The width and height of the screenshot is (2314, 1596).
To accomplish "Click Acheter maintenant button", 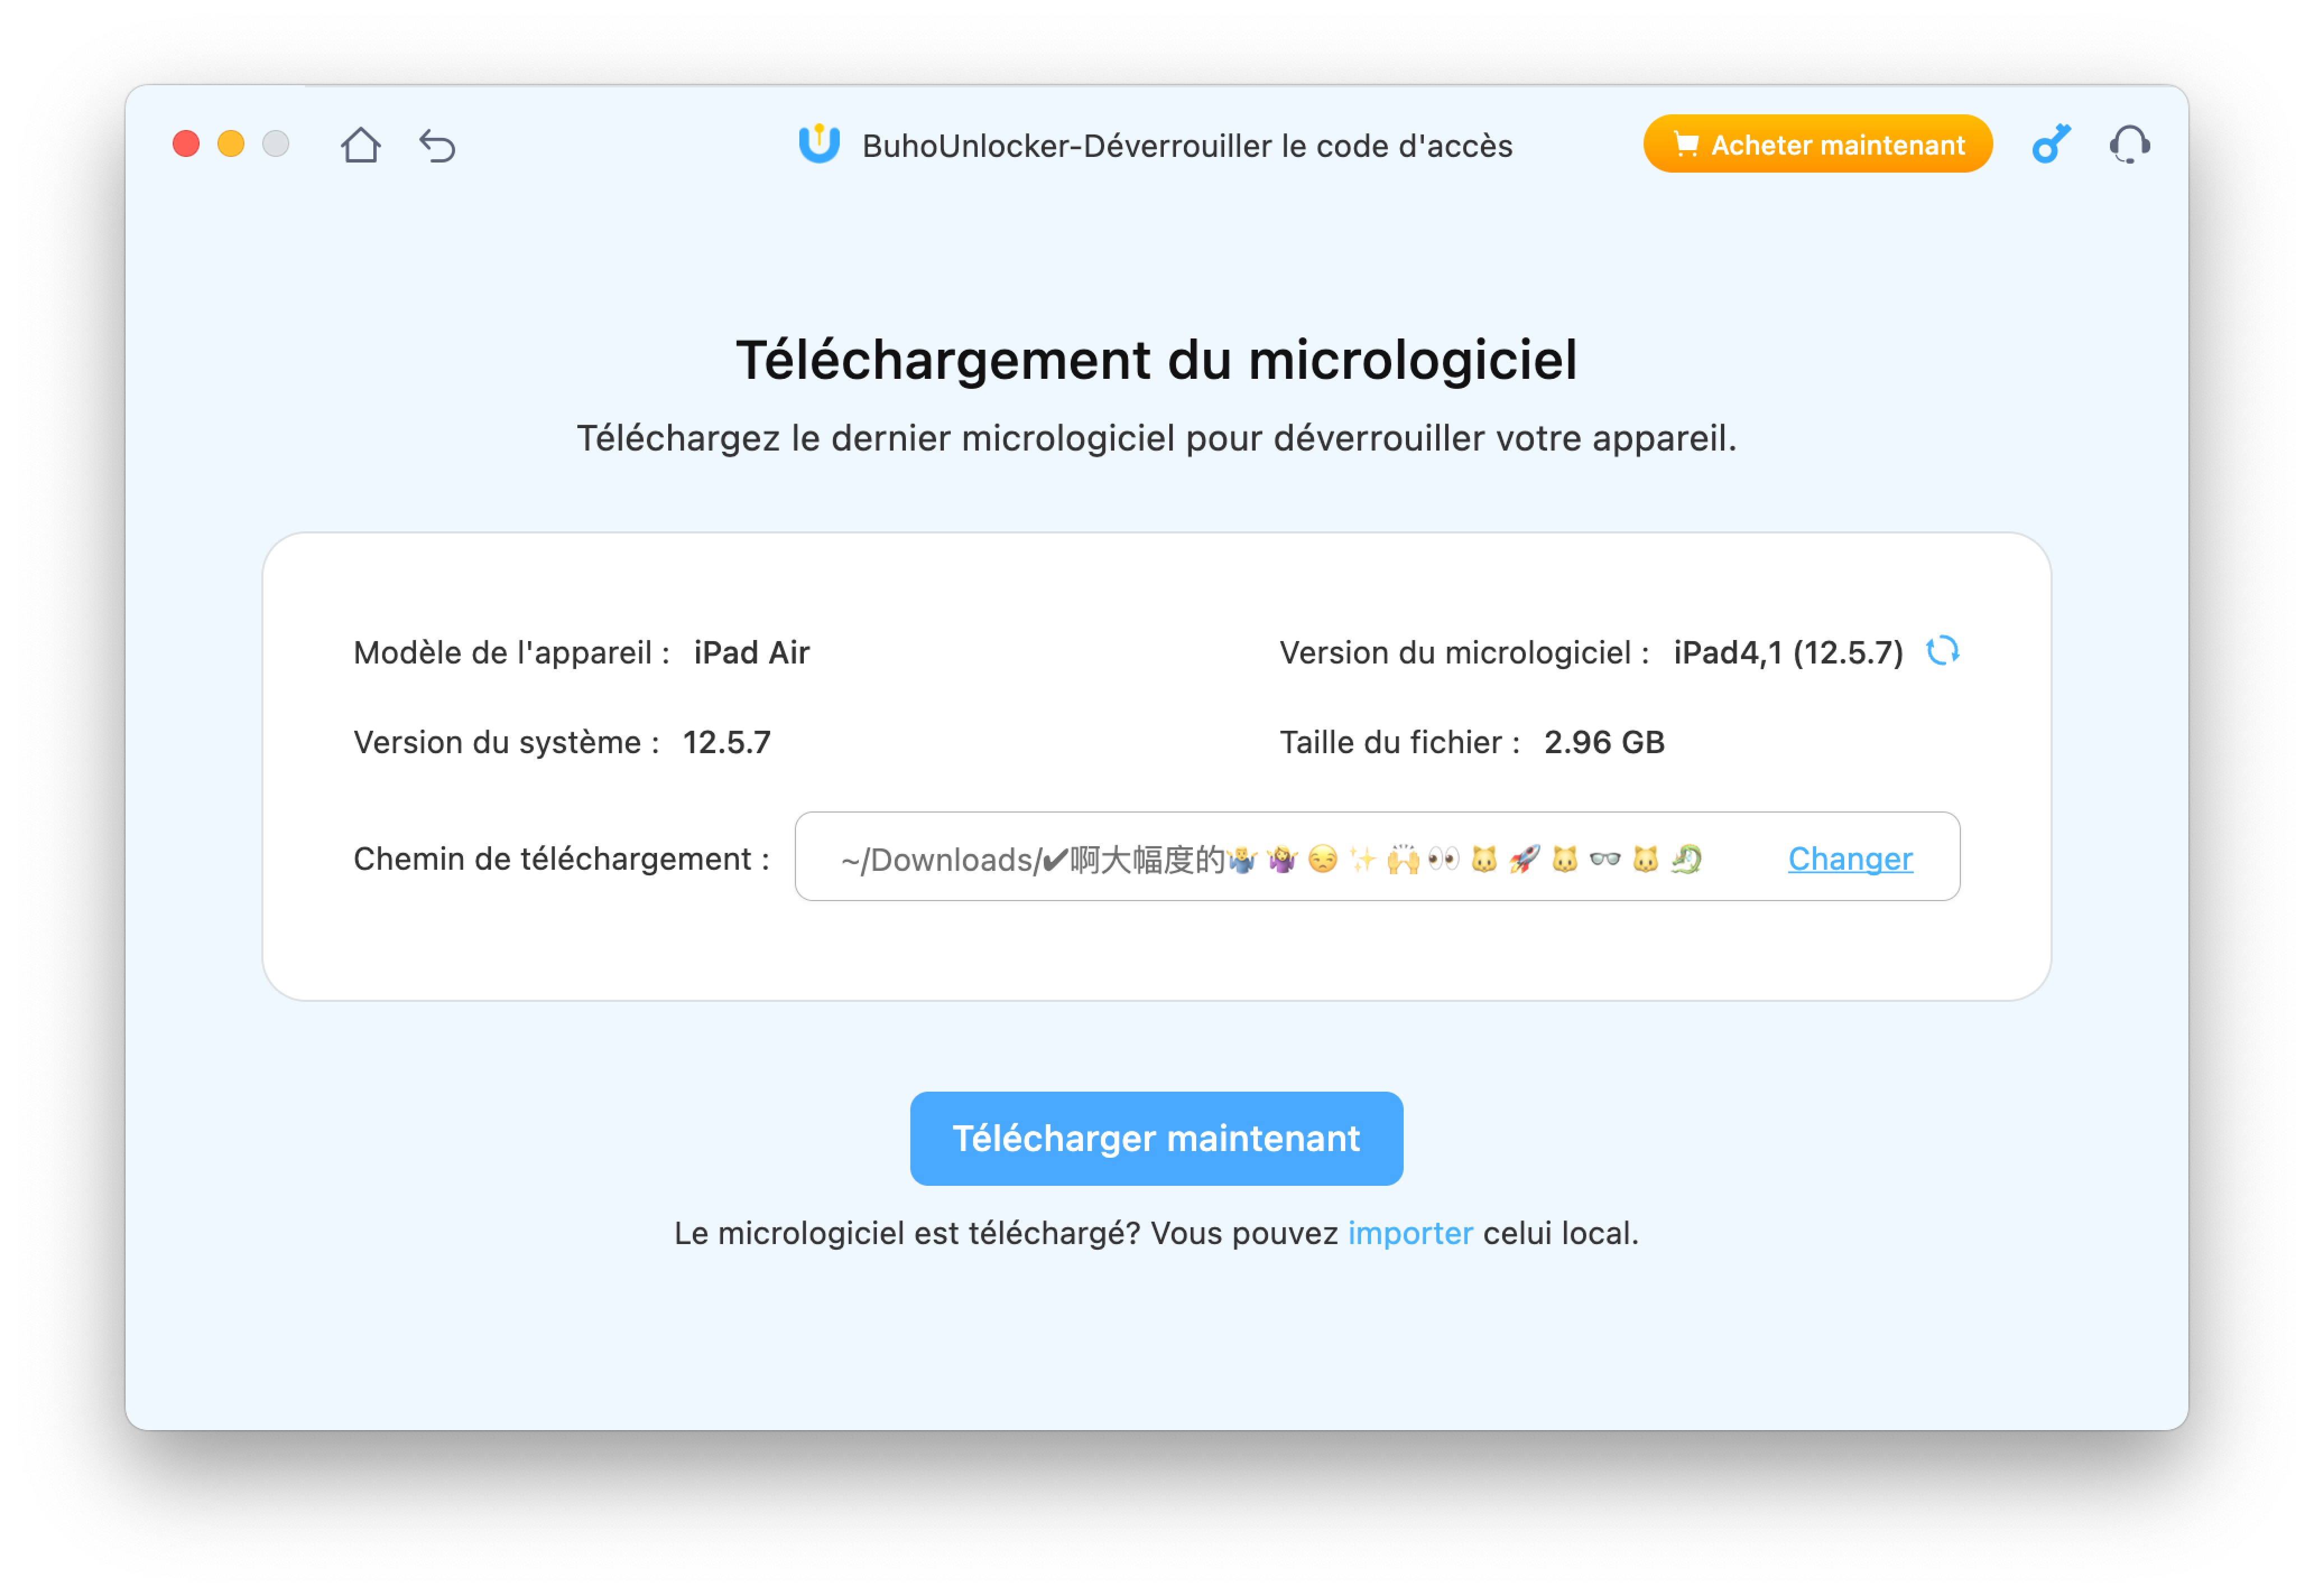I will [1817, 144].
